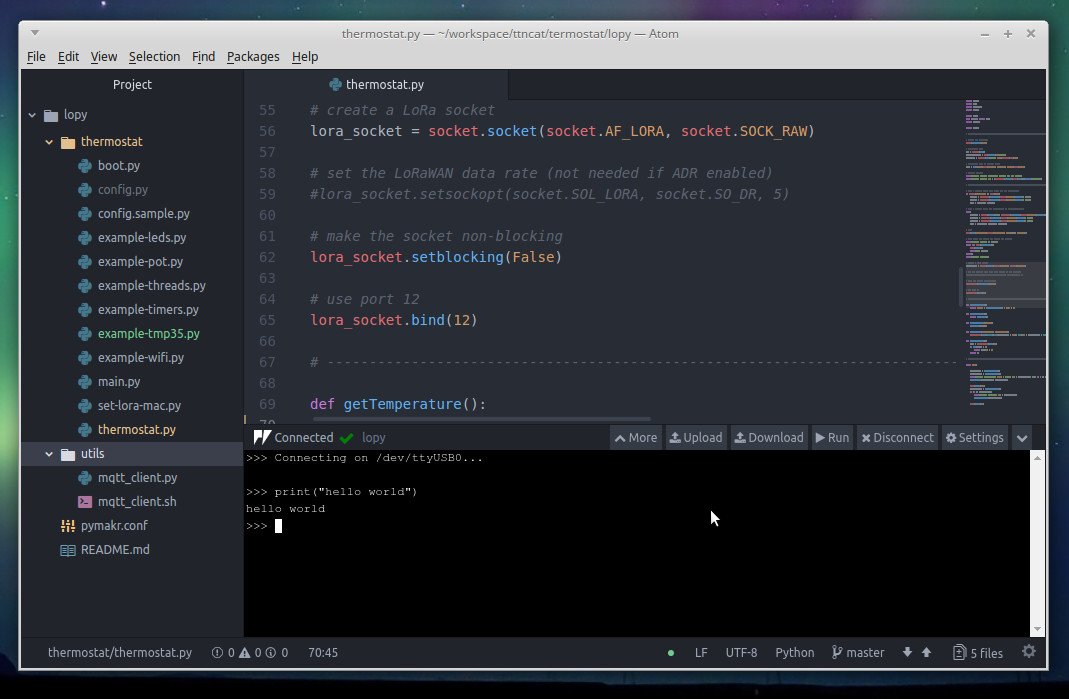The height and width of the screenshot is (699, 1069).
Task: Switch to the thermostat.py tab
Action: point(376,85)
